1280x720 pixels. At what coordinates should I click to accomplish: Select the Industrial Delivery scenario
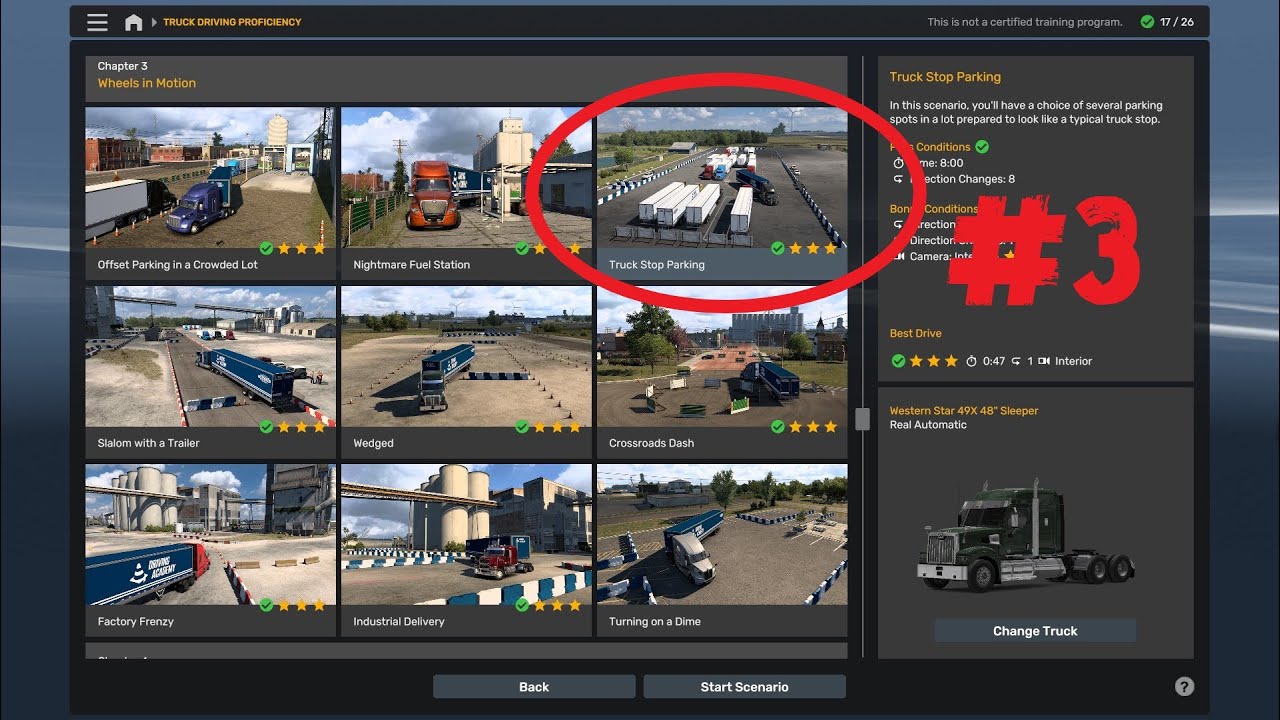pos(466,550)
